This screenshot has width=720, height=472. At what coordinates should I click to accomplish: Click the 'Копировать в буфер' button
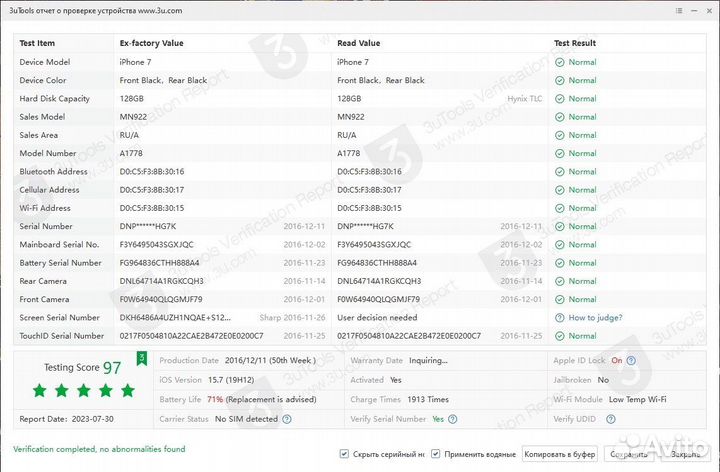coord(560,454)
